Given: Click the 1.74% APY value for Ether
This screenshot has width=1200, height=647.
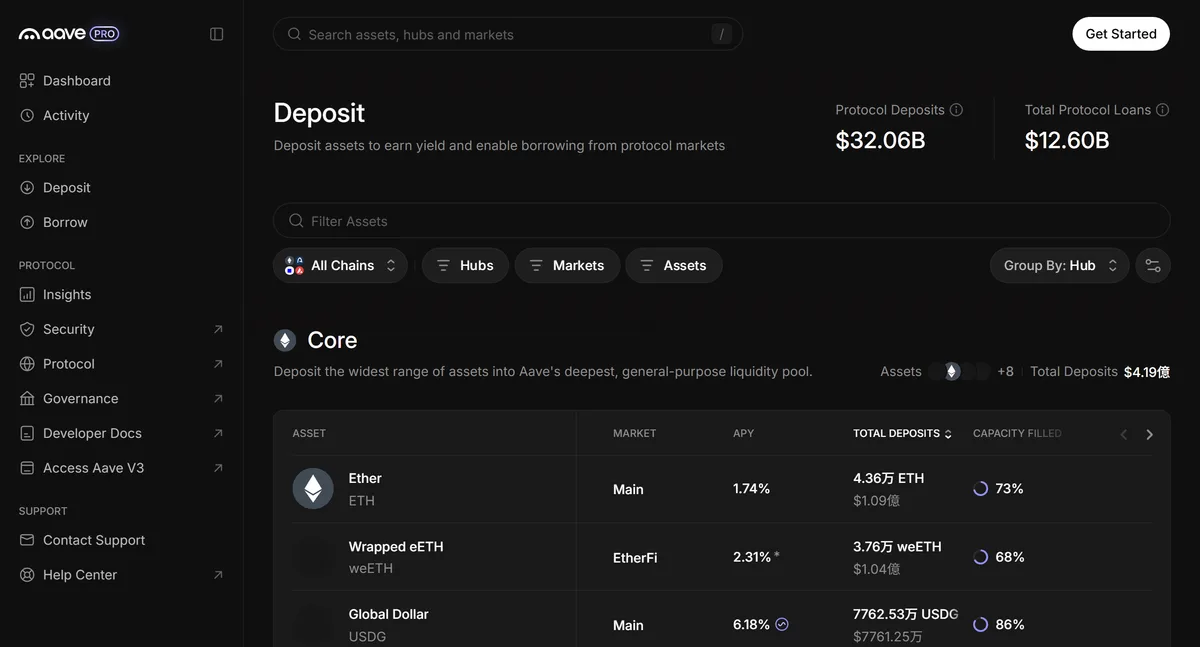Looking at the screenshot, I should point(751,489).
